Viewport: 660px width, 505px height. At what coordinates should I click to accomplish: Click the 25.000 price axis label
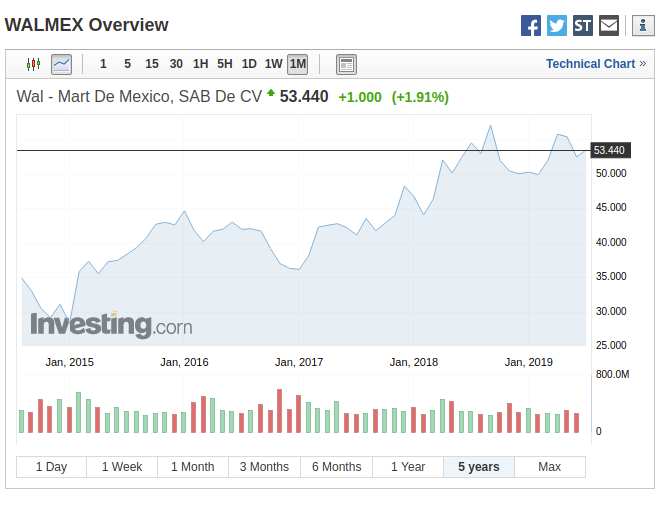[611, 346]
